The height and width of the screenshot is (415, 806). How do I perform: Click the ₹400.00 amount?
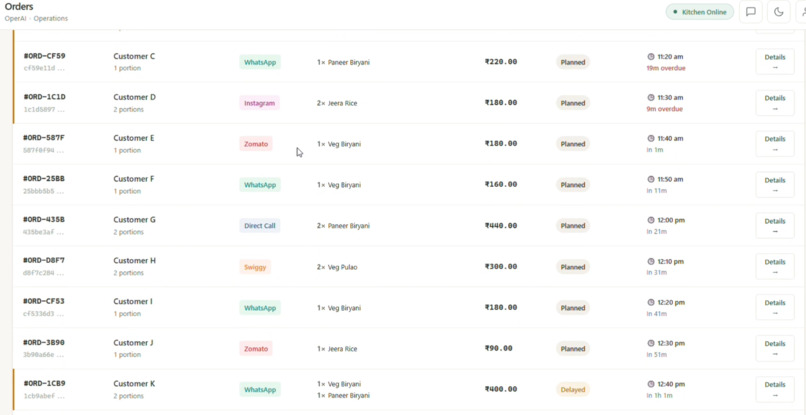coord(501,389)
